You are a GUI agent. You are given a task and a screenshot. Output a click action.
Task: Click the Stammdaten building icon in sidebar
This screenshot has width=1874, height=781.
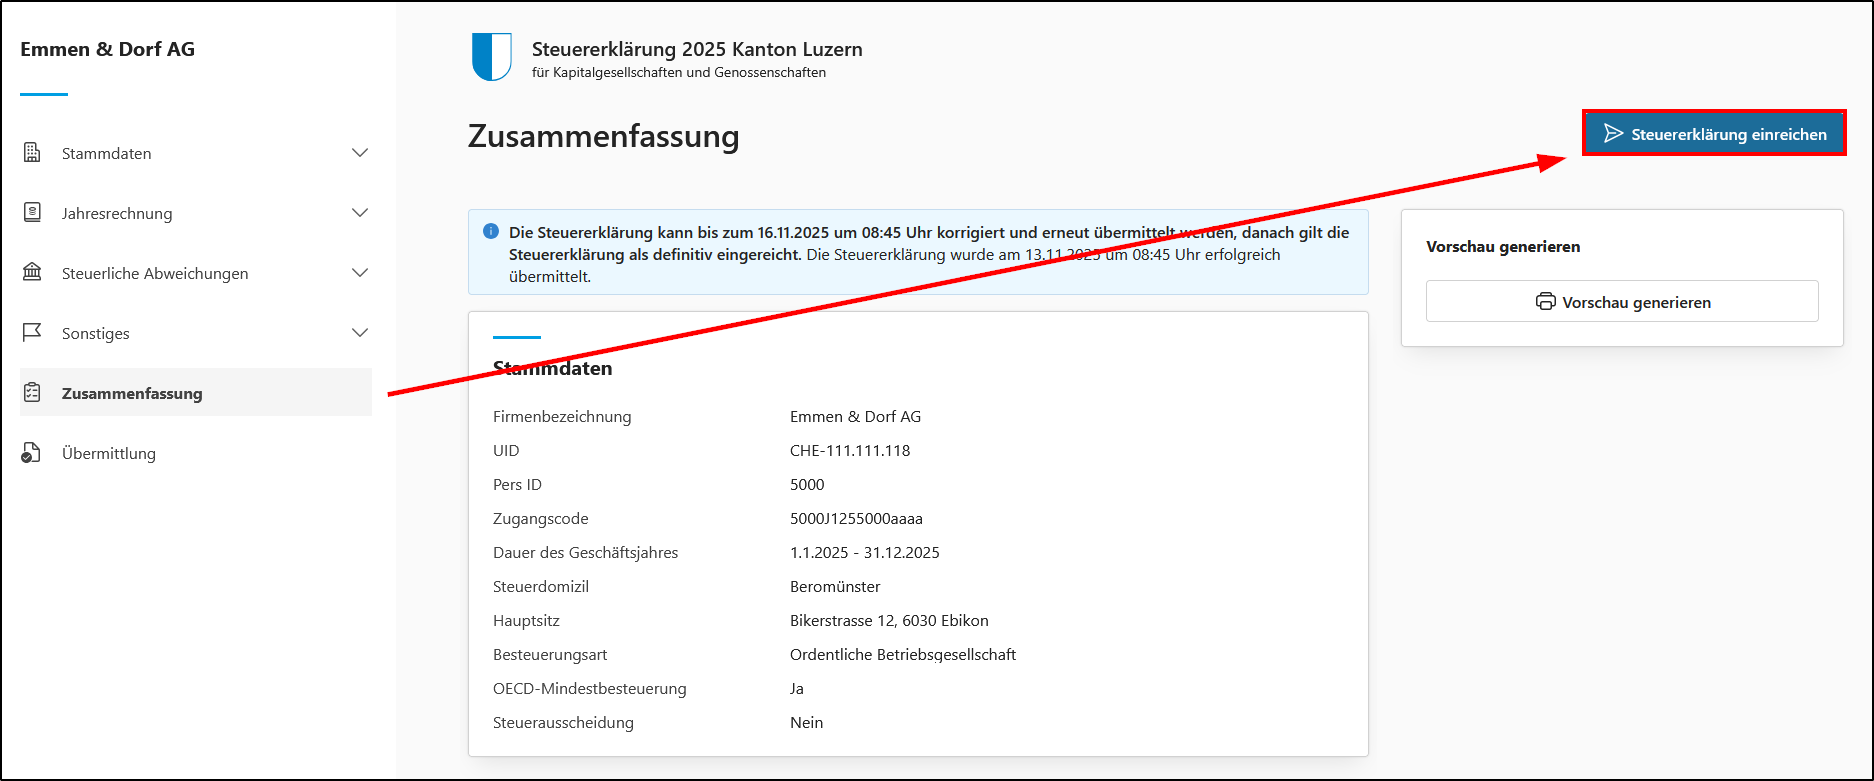(32, 153)
